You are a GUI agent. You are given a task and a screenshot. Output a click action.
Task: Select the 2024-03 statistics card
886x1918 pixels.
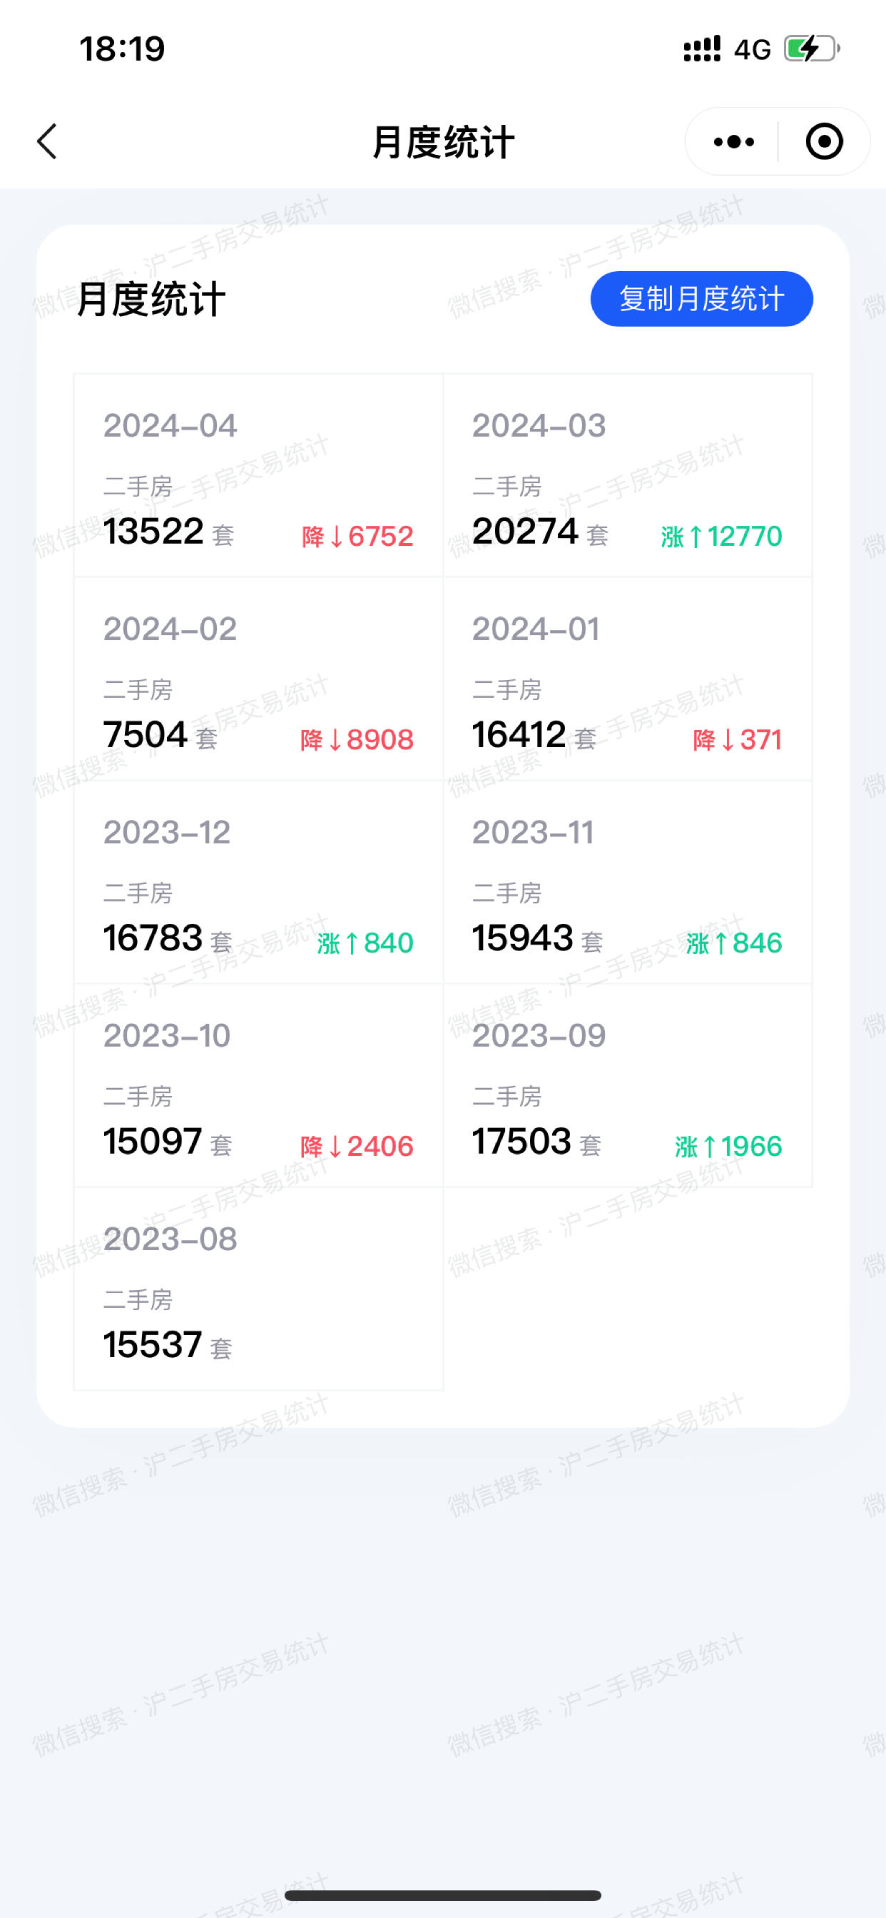pyautogui.click(x=627, y=476)
